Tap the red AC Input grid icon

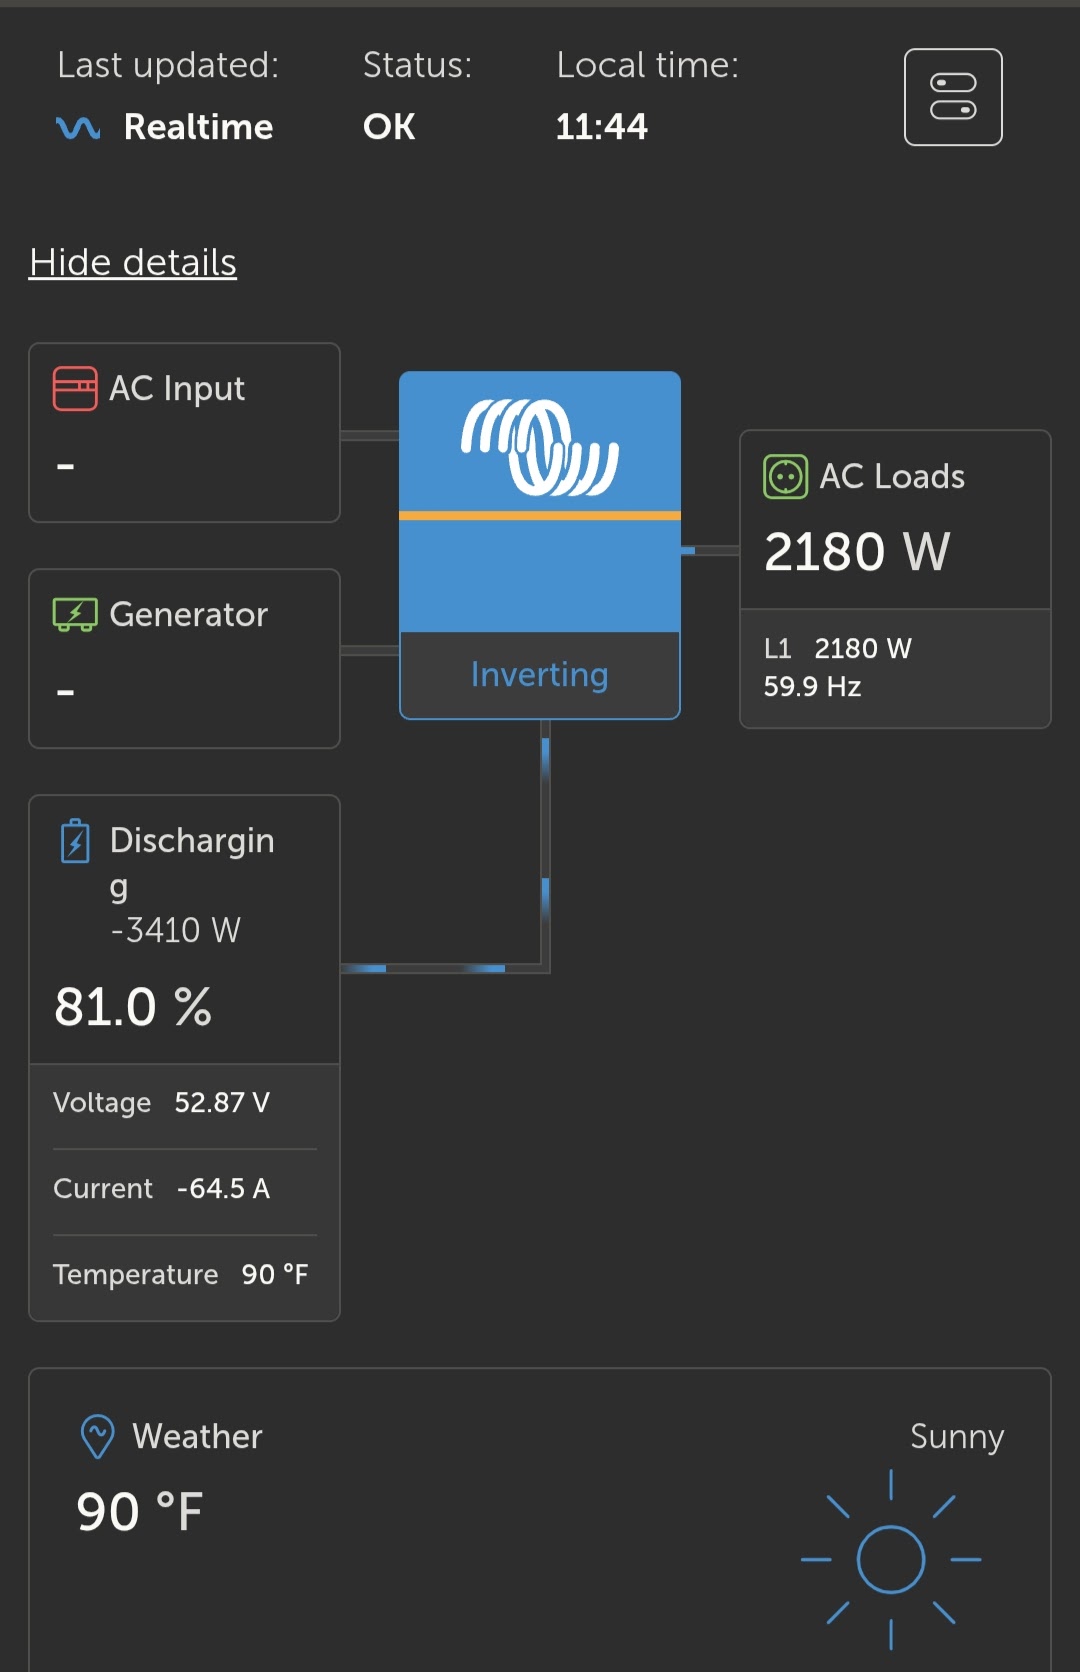75,388
